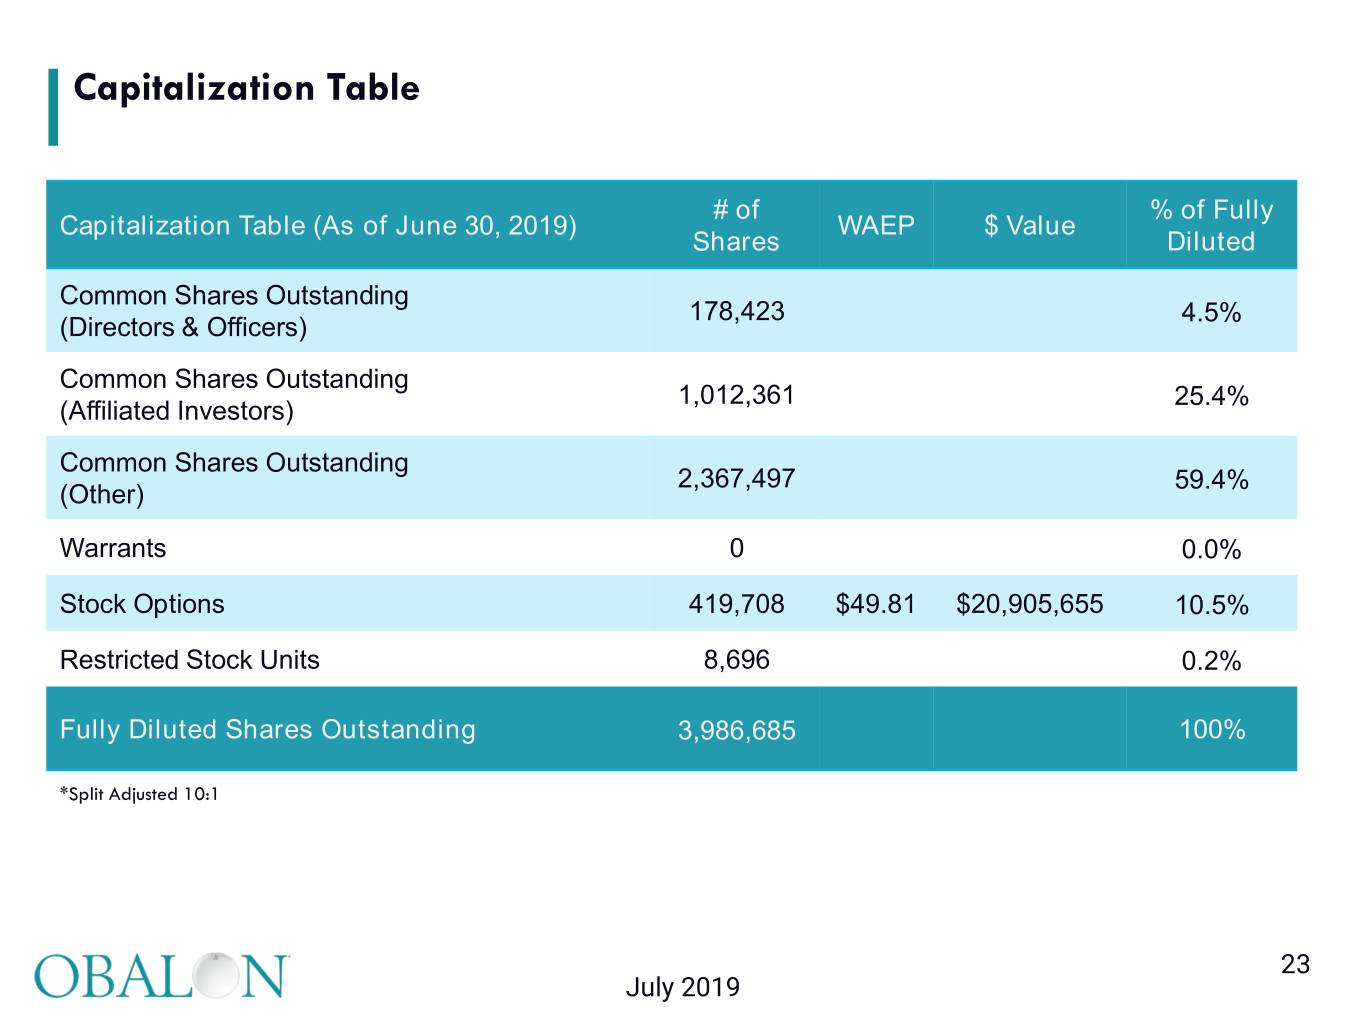
Task: Click the Restricted Stock Units label
Action: click(x=190, y=660)
